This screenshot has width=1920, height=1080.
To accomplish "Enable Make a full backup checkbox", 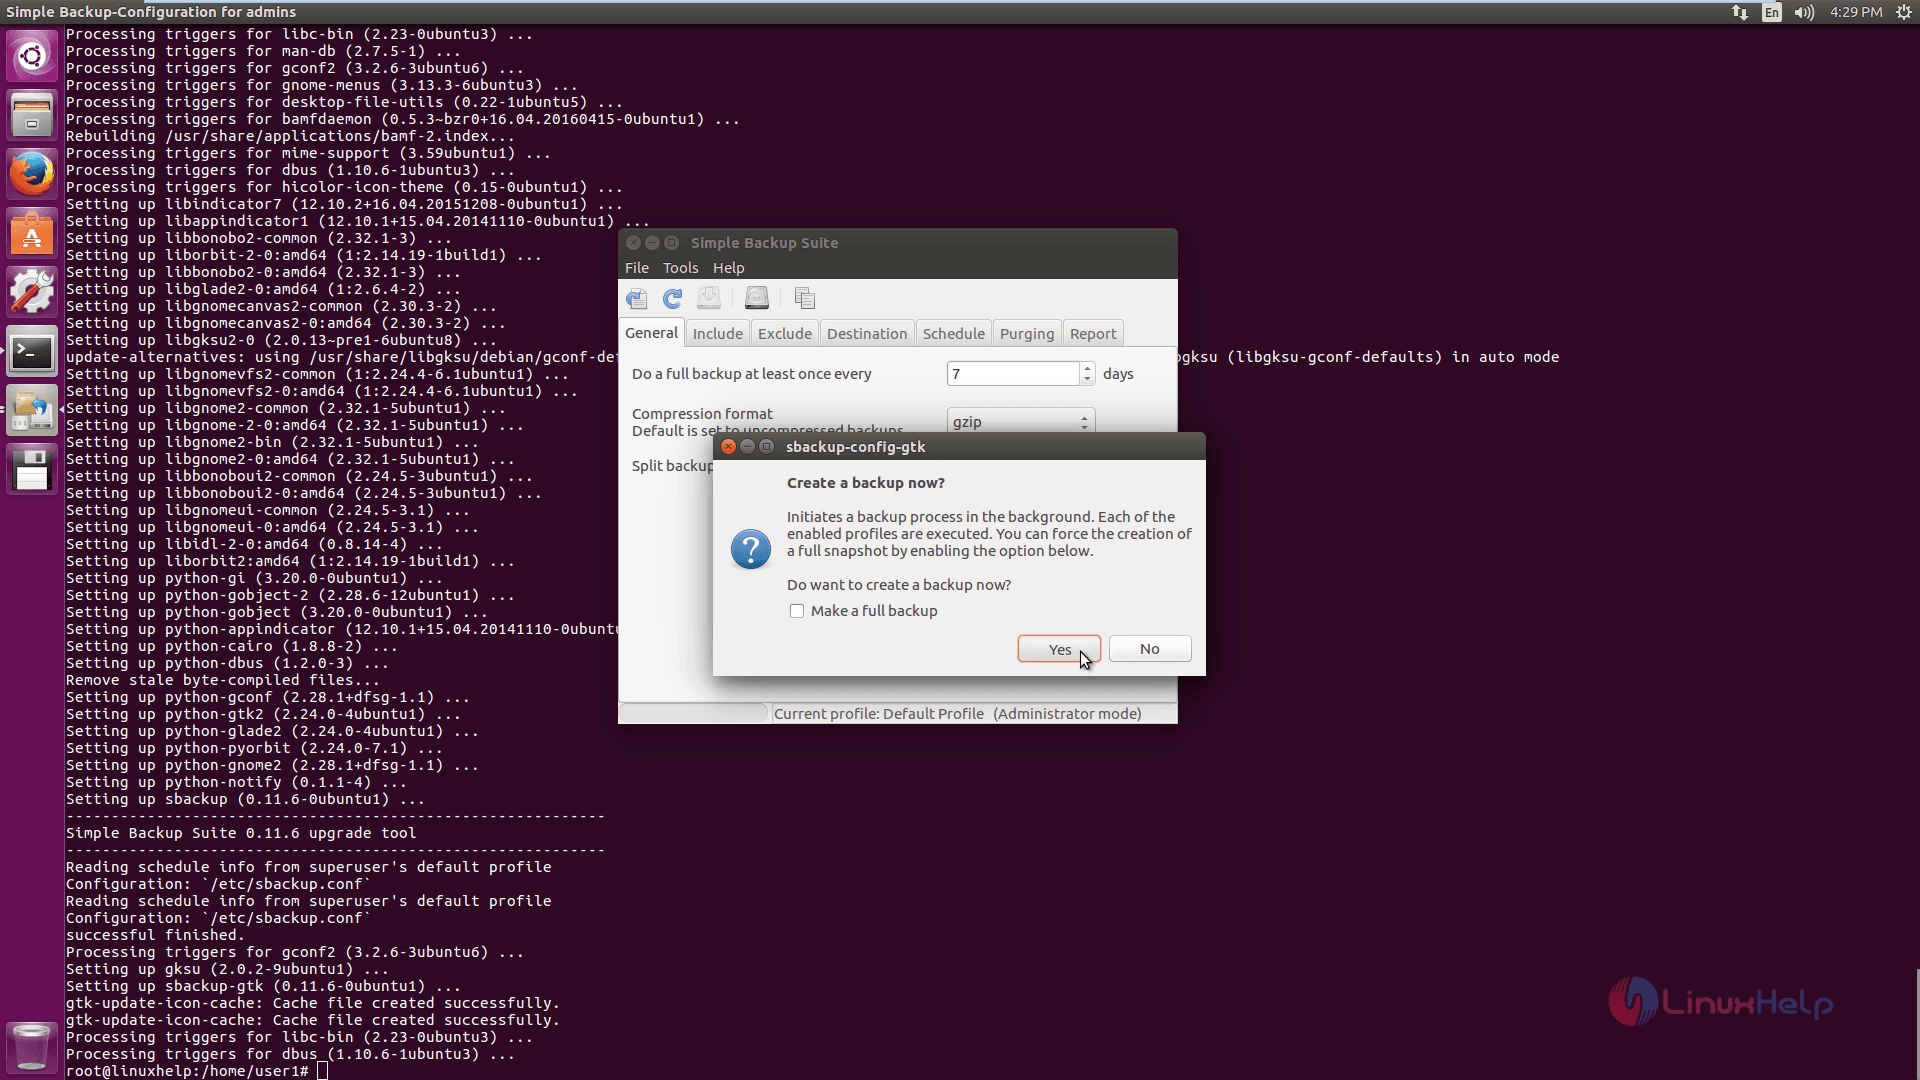I will [796, 611].
